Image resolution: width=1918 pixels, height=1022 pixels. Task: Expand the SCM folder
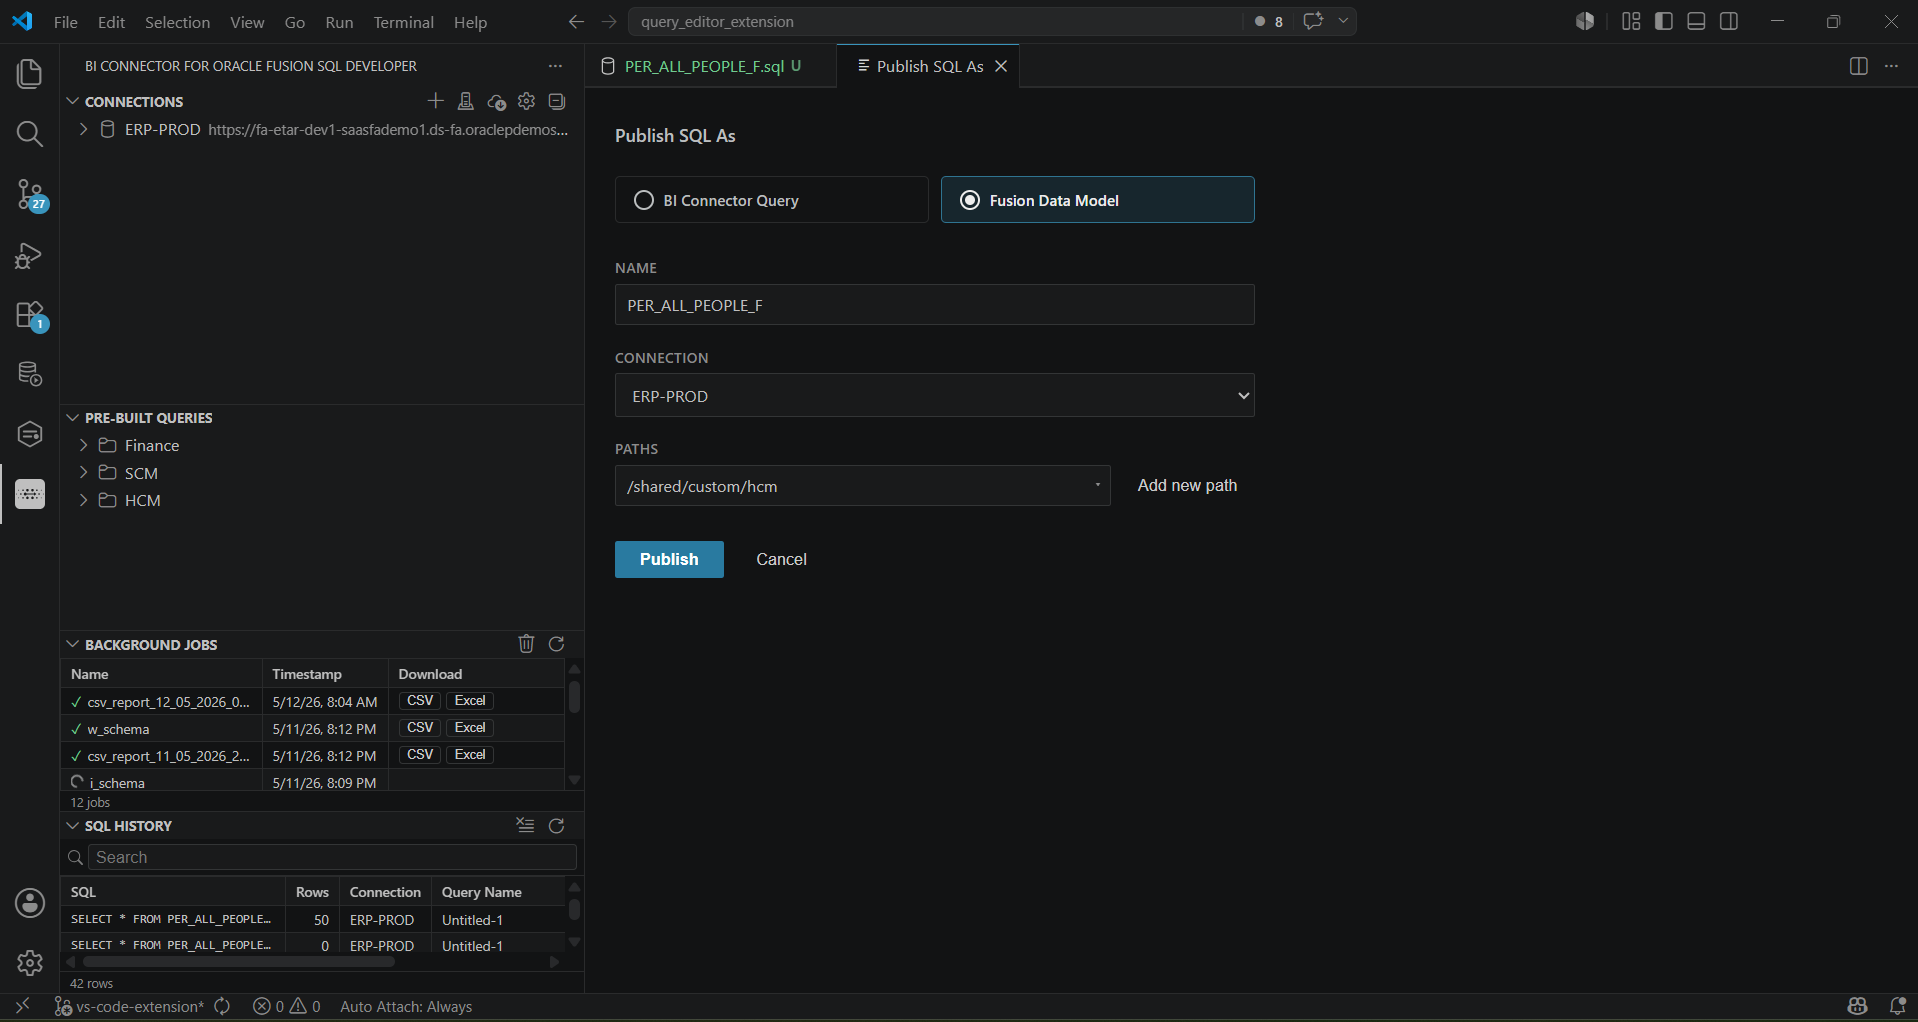(83, 473)
